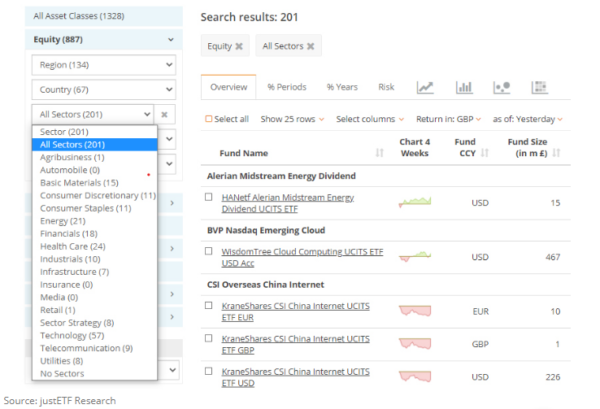Select Agribusiness (1) sector option
600x409 pixels.
click(95, 157)
